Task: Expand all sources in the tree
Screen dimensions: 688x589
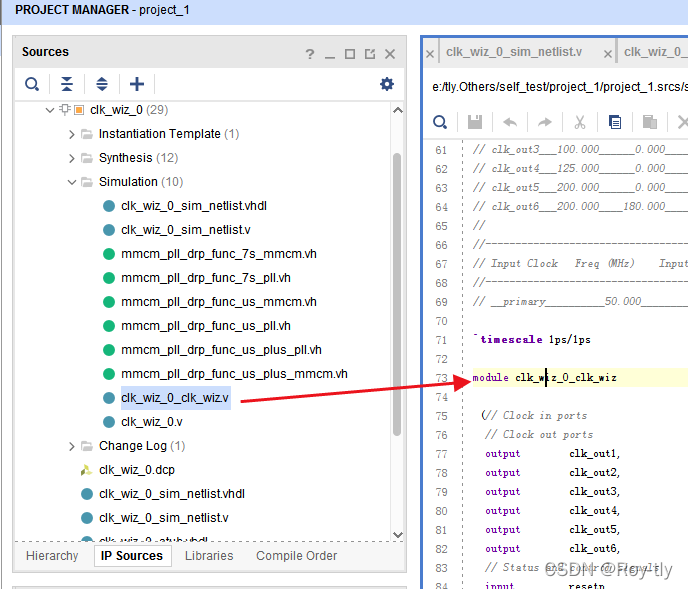Action: (x=102, y=84)
